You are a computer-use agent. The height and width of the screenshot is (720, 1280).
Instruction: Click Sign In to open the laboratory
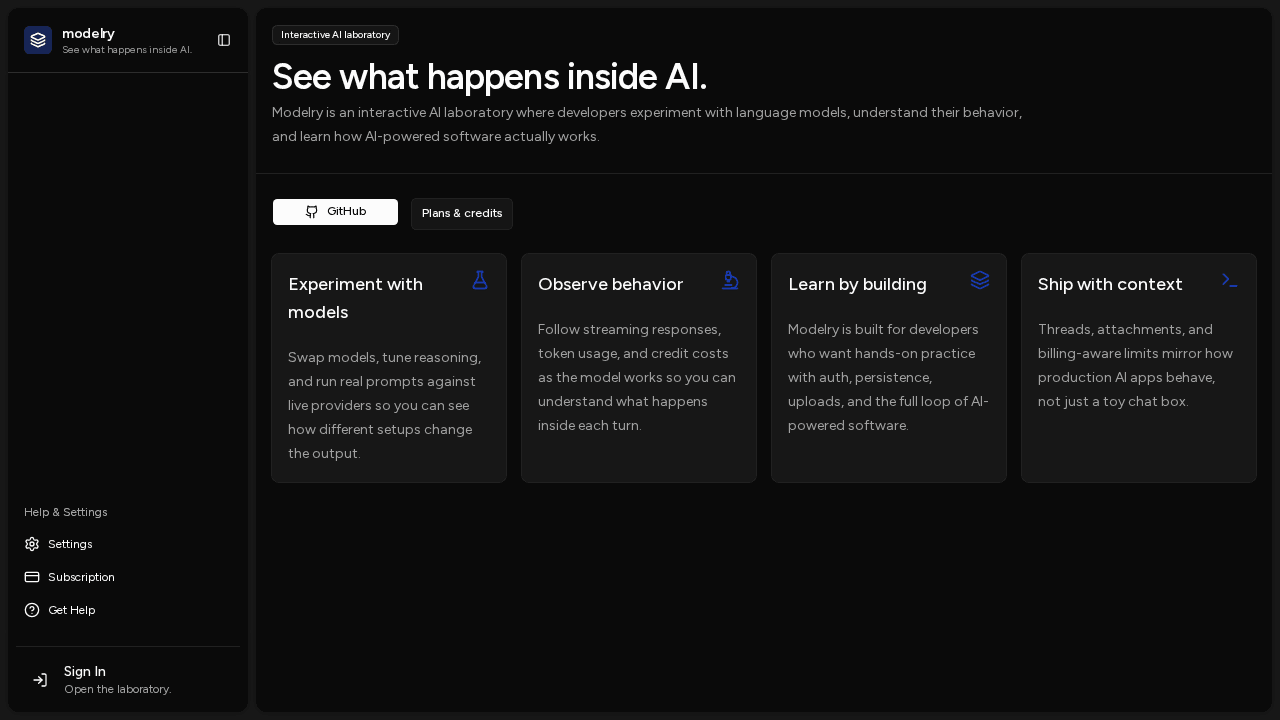point(128,680)
